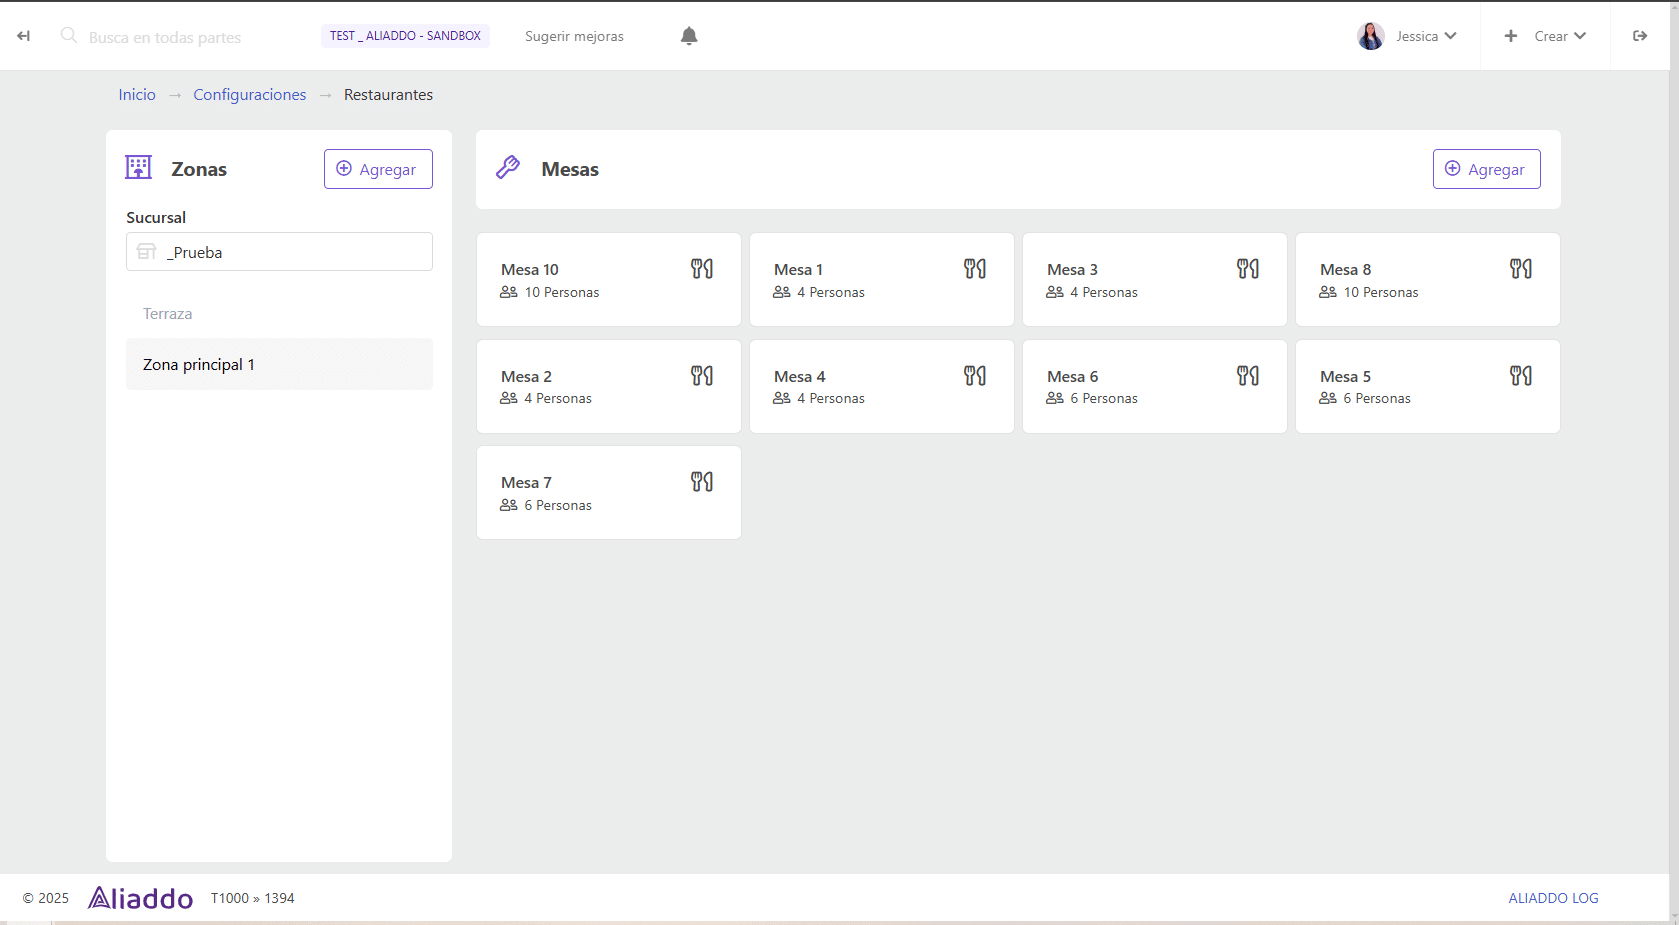The width and height of the screenshot is (1679, 925).
Task: Select the Terraza zone
Action: 168,314
